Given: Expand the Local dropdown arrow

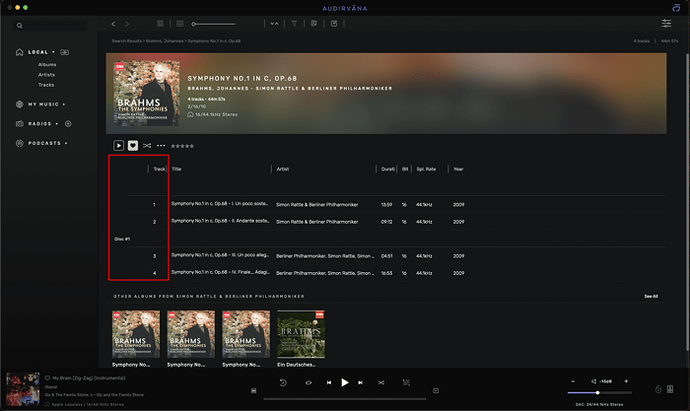Looking at the screenshot, I should (x=54, y=52).
